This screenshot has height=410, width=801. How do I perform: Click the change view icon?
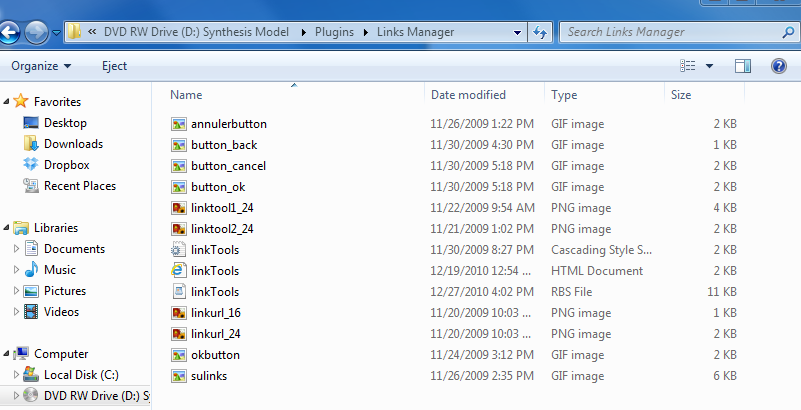(688, 66)
